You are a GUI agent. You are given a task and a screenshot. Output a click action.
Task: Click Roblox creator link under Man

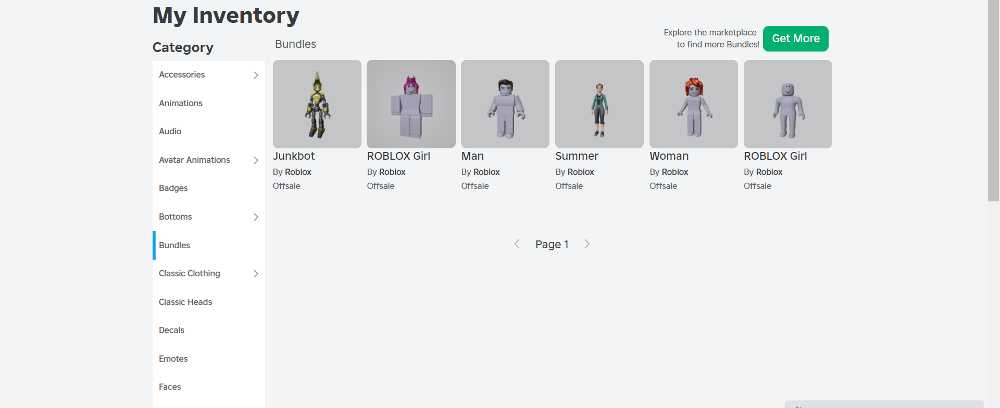pos(487,172)
